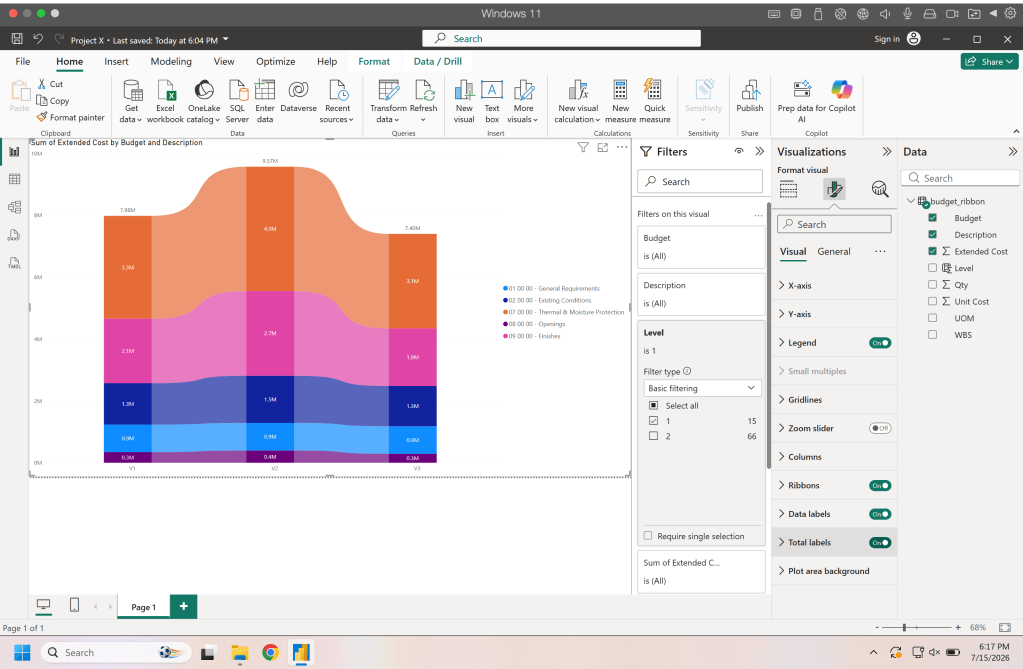Check filter value 2 checkbox
Viewport: 1023px width, 669px height.
pyautogui.click(x=653, y=436)
